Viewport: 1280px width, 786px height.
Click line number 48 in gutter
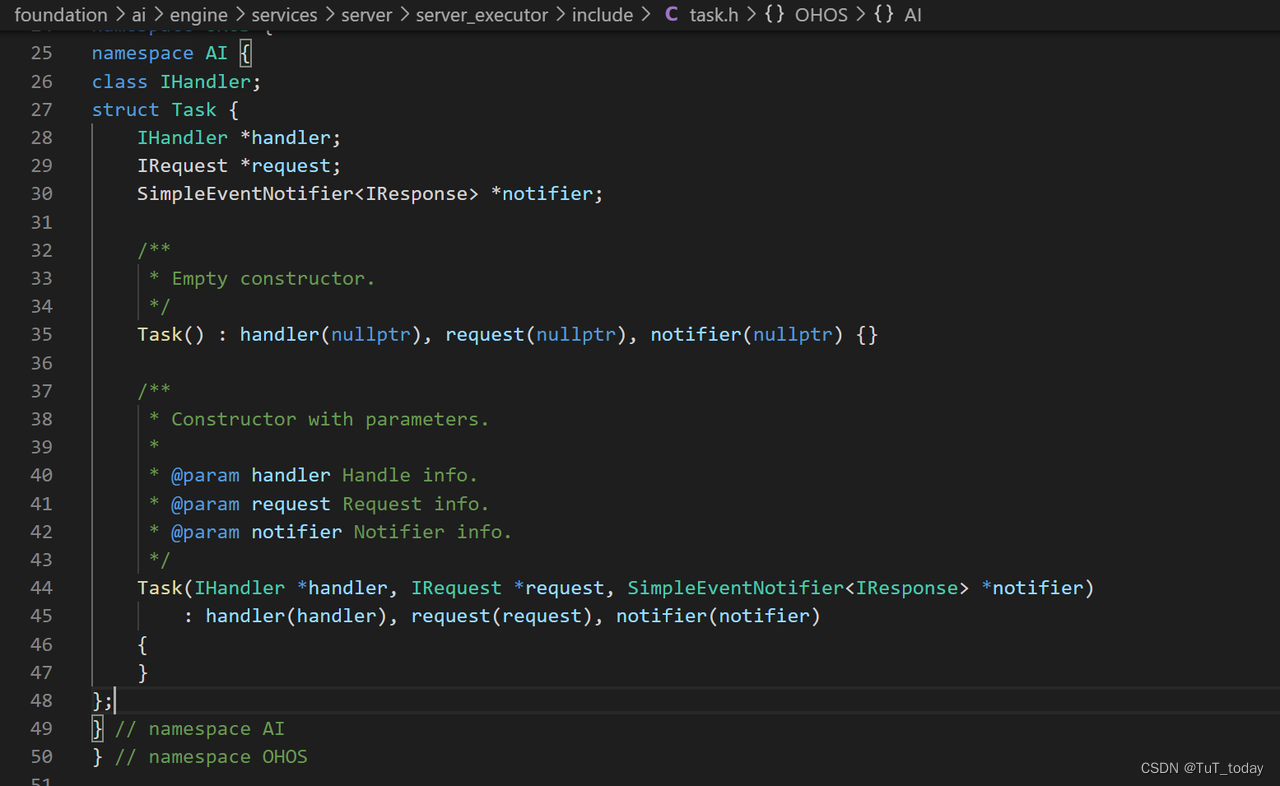click(x=41, y=700)
